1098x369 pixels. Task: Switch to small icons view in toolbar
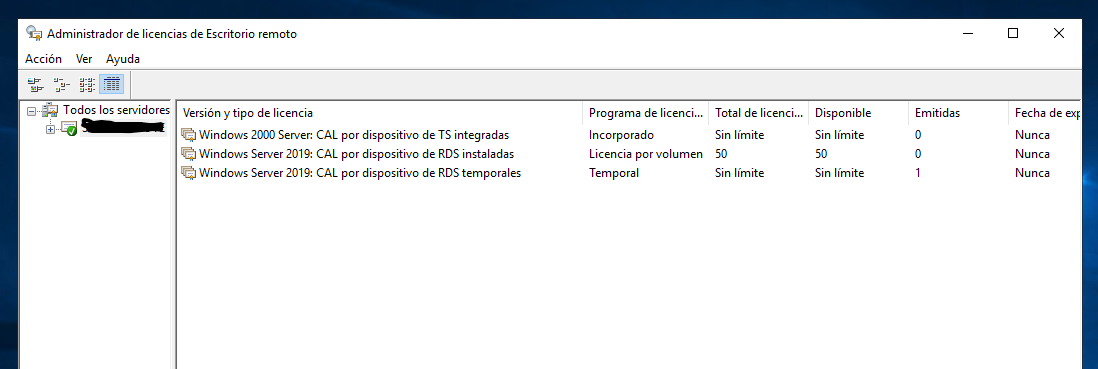(x=61, y=85)
